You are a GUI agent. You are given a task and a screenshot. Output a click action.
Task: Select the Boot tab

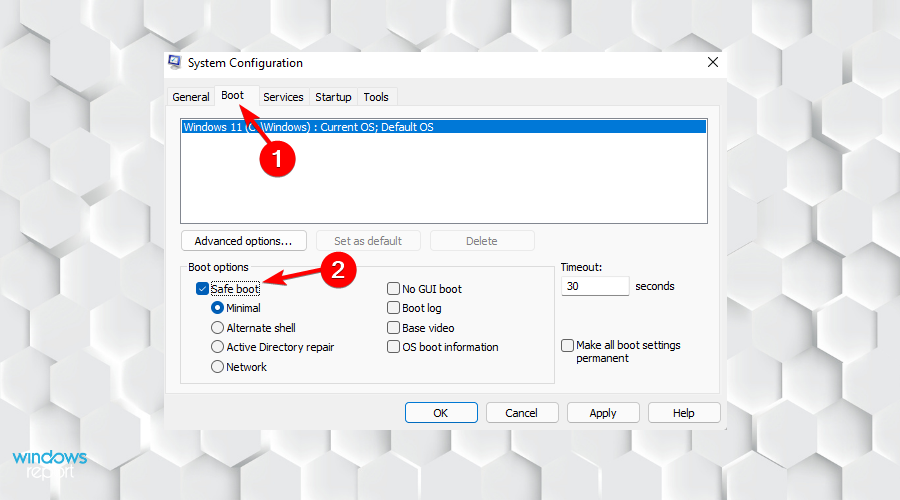tap(232, 95)
